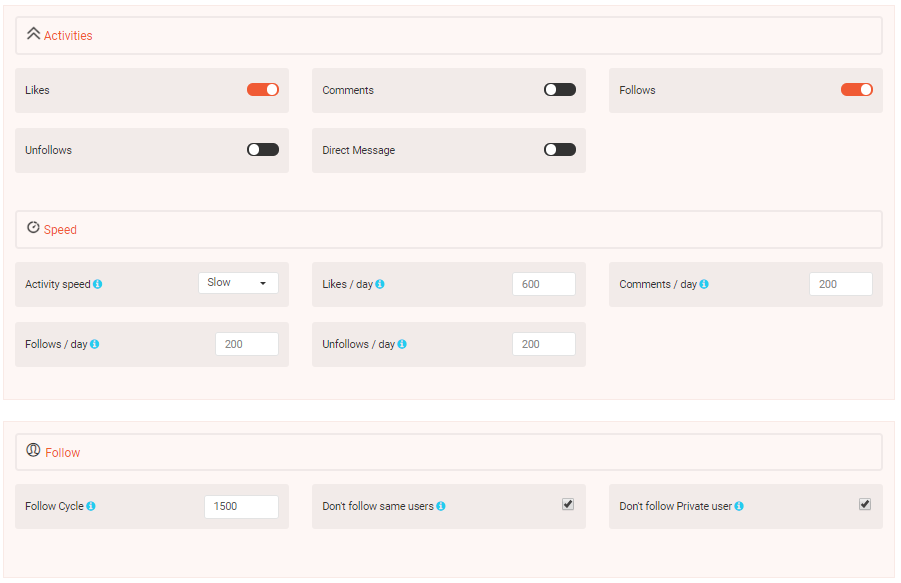Uncheck Don't follow Private user
Image resolution: width=901 pixels, height=583 pixels.
point(865,504)
